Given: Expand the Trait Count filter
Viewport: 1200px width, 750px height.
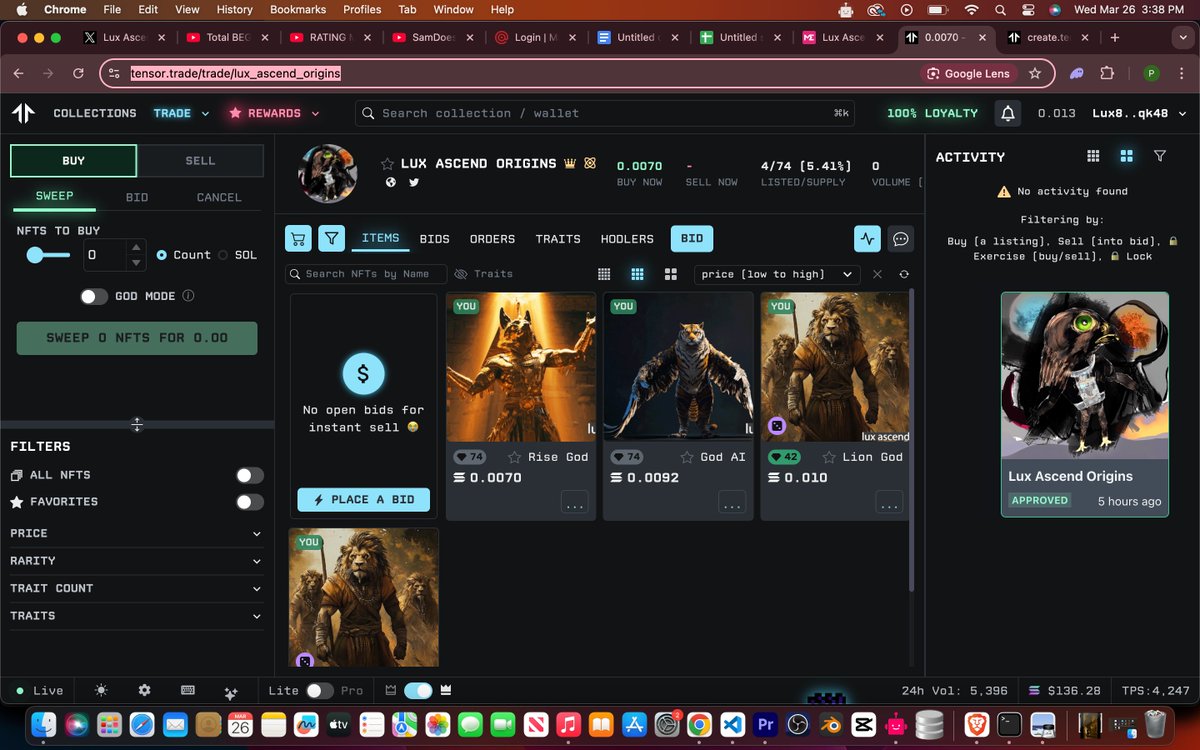Looking at the screenshot, I should (137, 588).
